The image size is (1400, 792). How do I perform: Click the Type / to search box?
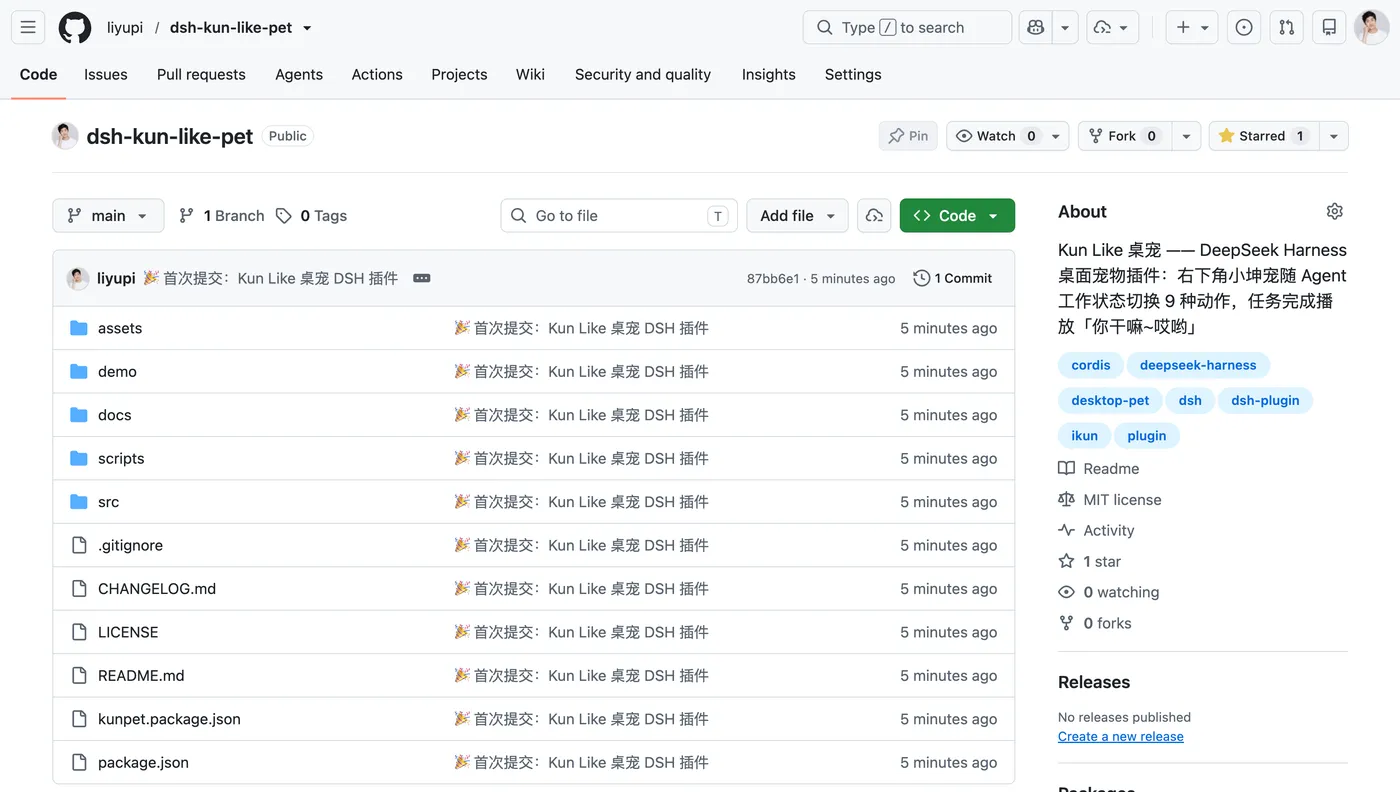click(x=907, y=28)
